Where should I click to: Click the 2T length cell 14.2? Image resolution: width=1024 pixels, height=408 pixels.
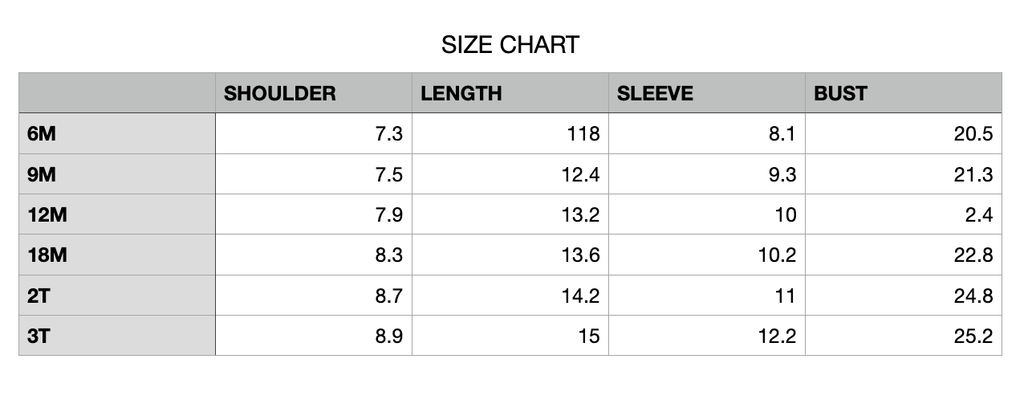(510, 295)
